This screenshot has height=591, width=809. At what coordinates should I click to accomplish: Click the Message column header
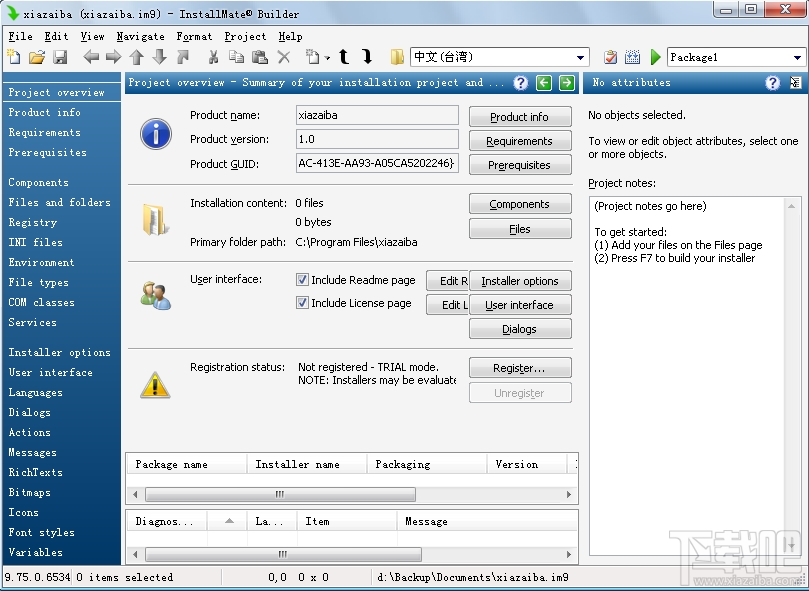coord(487,522)
